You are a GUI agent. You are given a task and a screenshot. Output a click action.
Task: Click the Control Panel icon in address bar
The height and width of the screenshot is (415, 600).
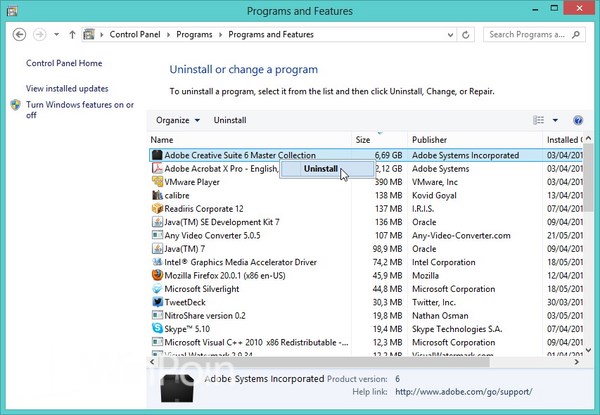pos(89,34)
